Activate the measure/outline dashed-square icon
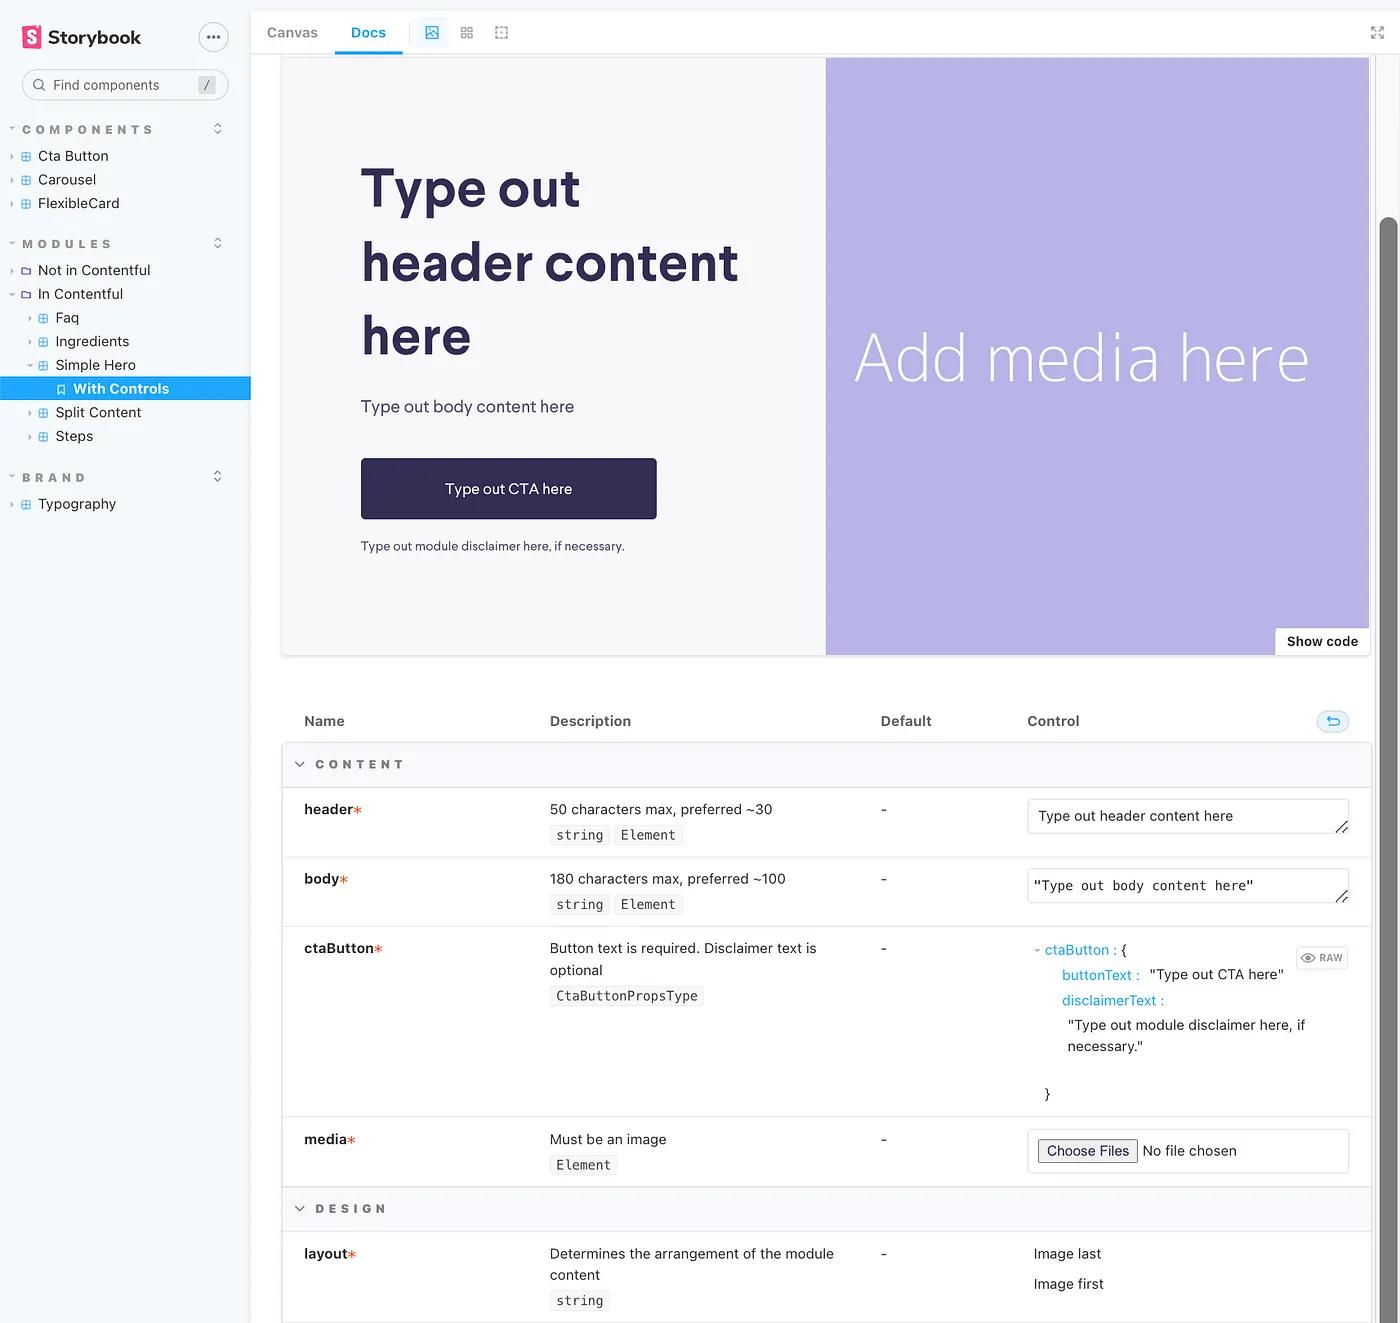 (x=501, y=32)
